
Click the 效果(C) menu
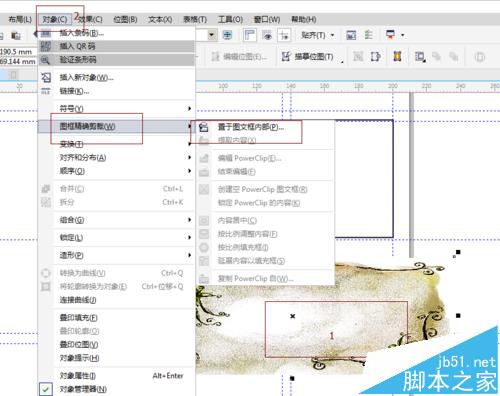tap(90, 19)
